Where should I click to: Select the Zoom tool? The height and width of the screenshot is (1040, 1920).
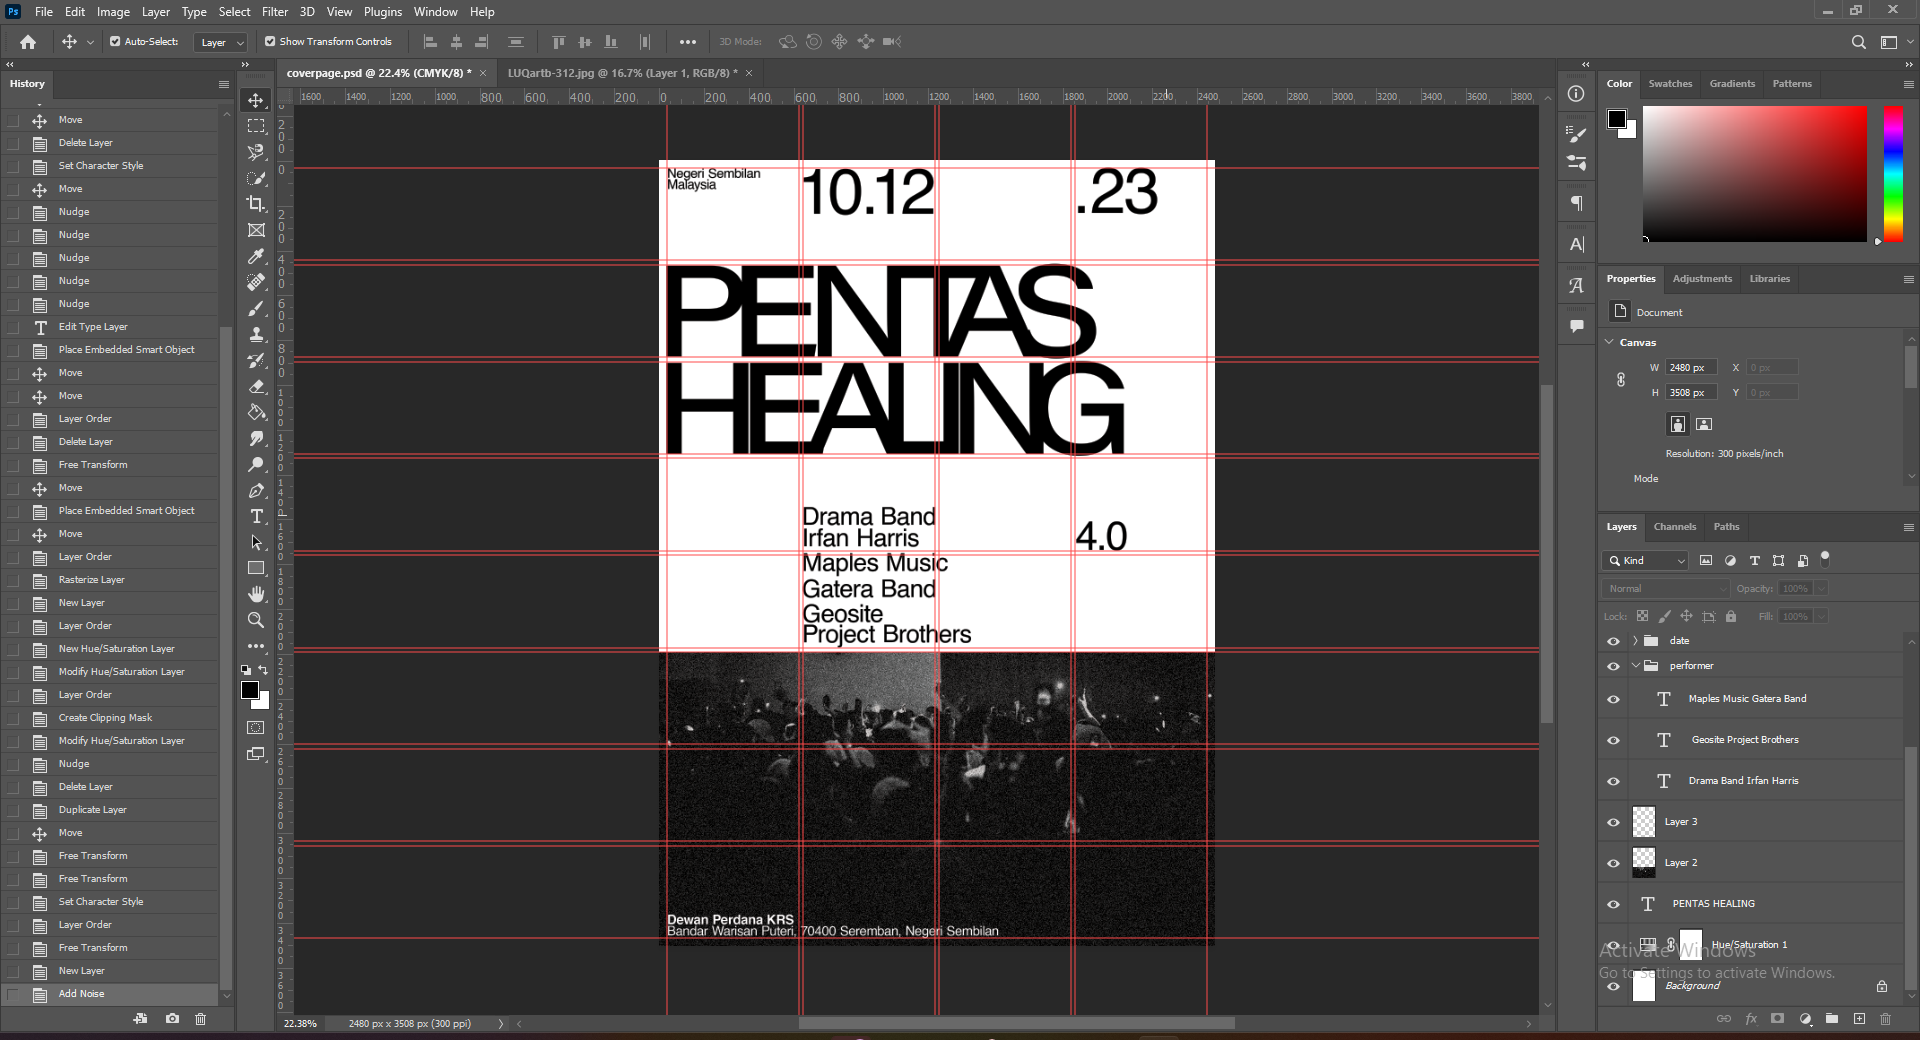256,620
